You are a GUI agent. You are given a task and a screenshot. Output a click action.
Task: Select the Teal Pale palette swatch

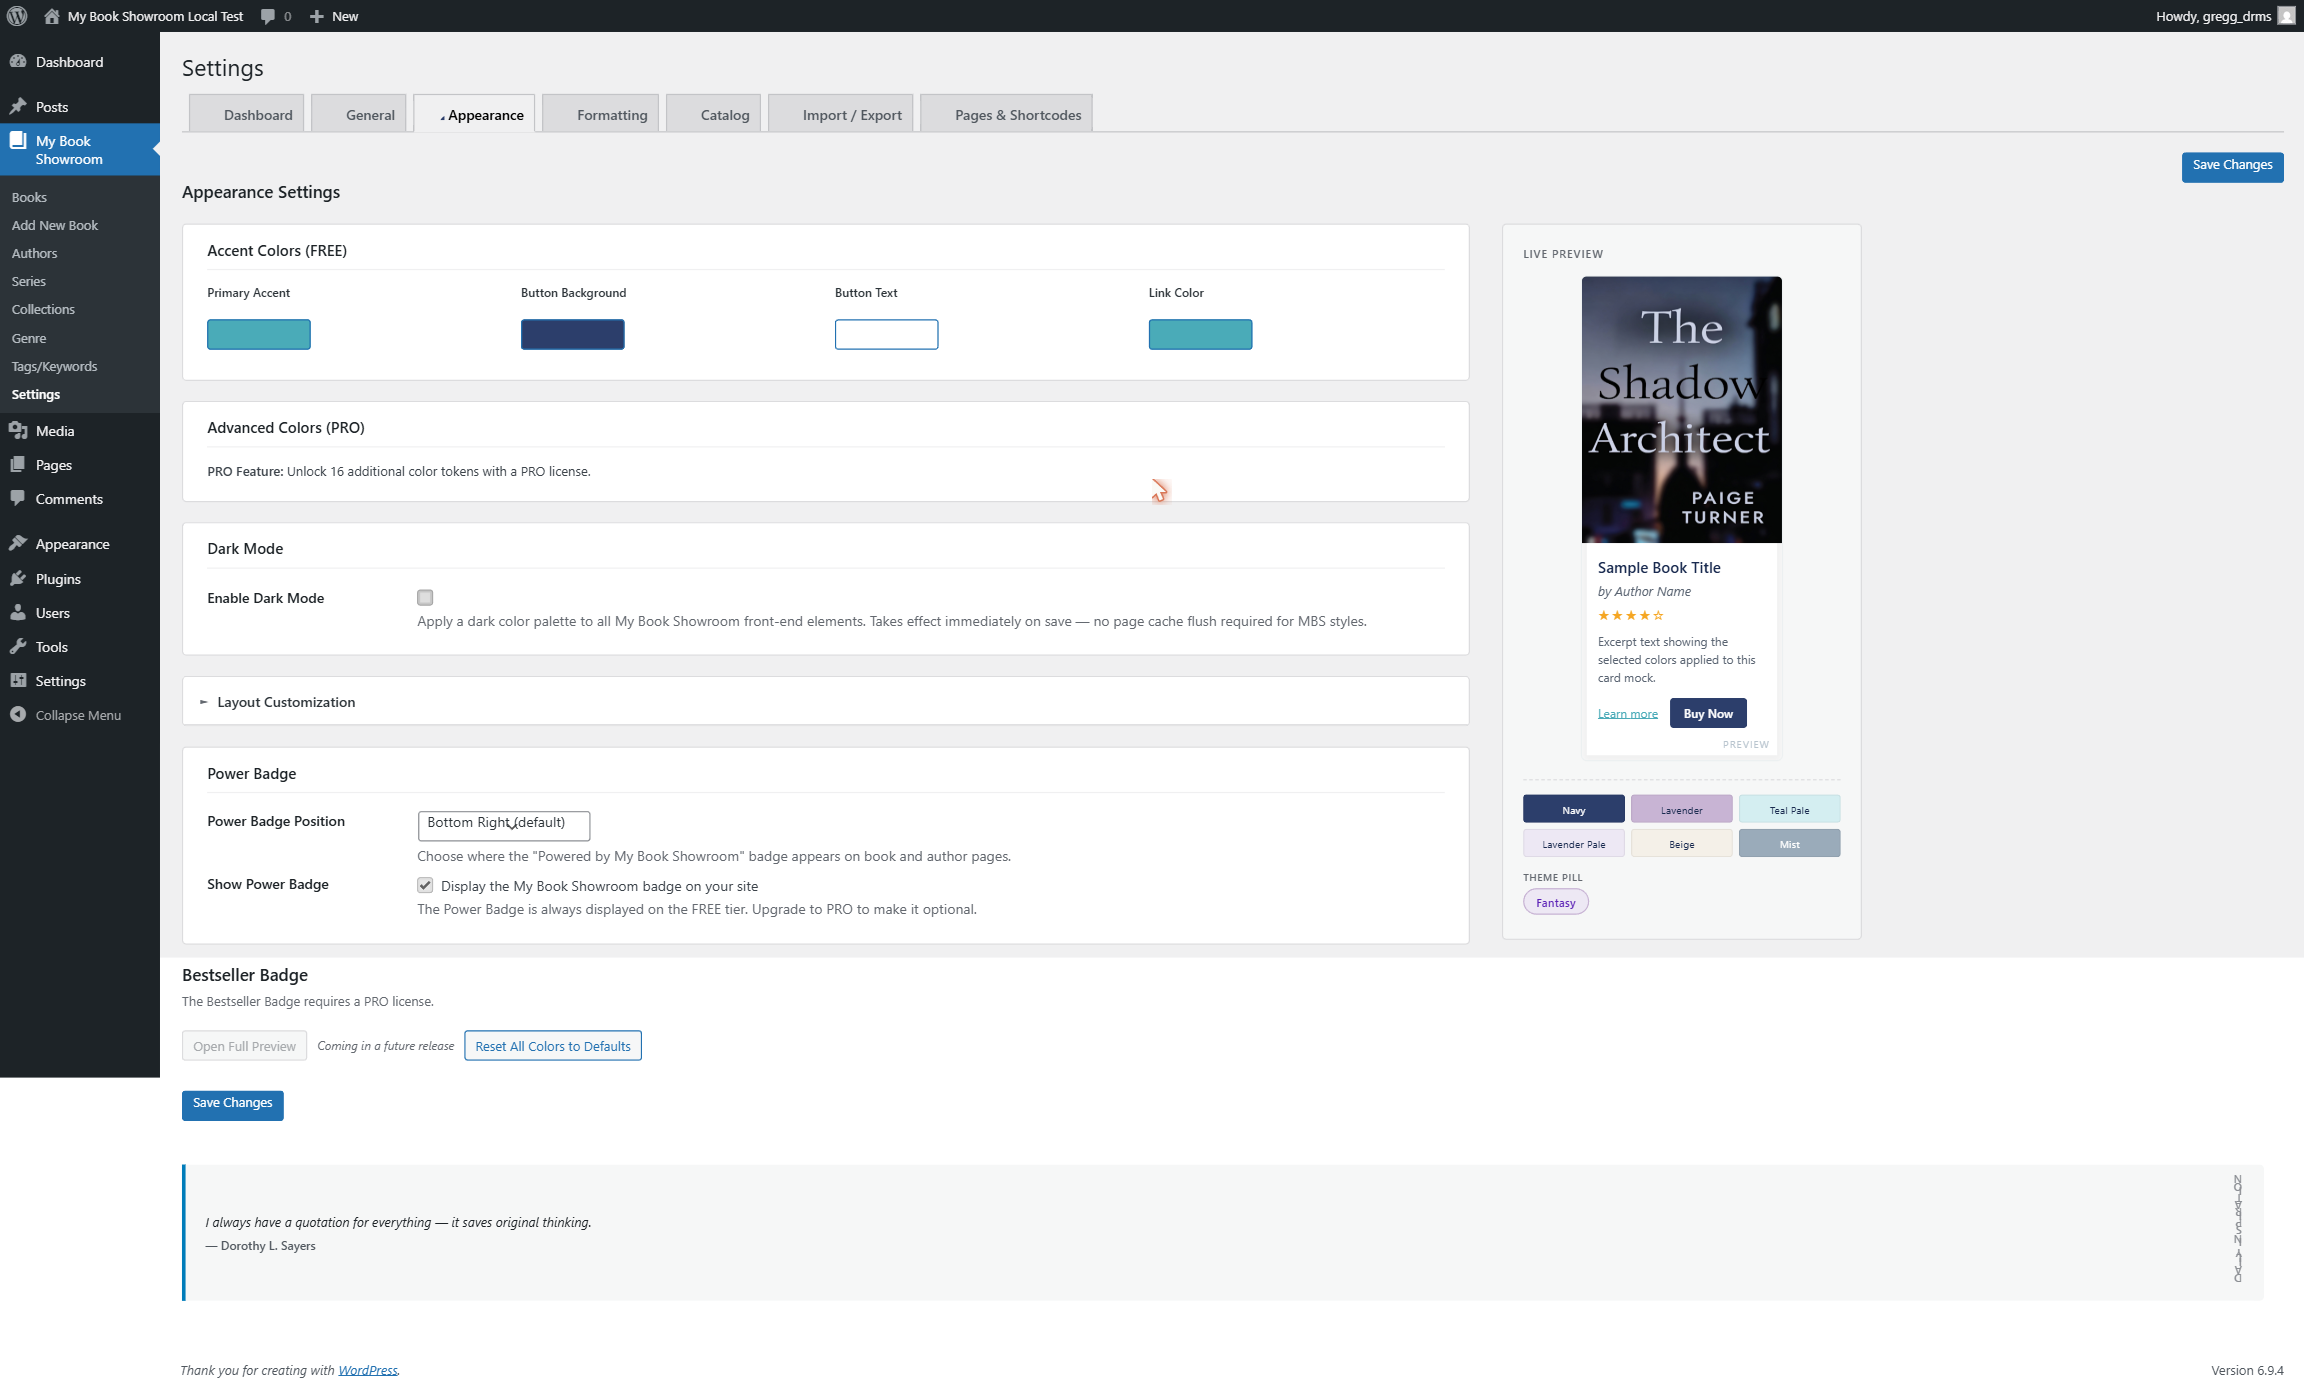(1790, 809)
